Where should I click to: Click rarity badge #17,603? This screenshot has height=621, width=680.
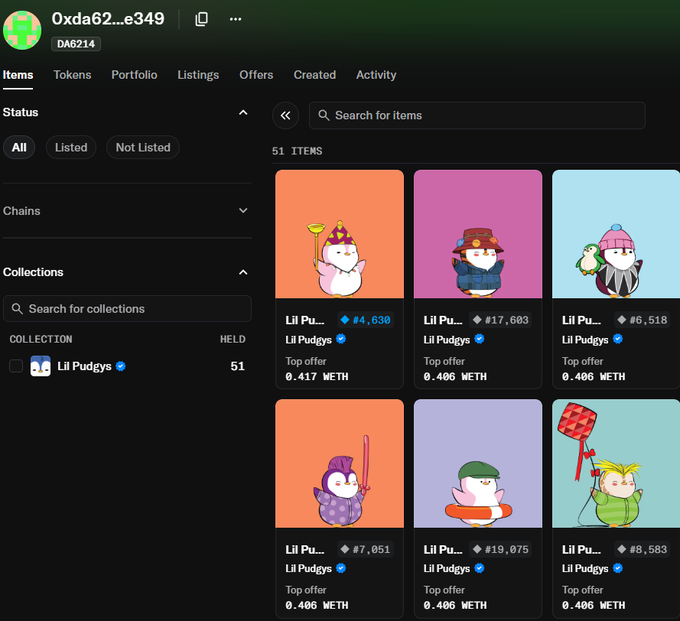click(500, 320)
